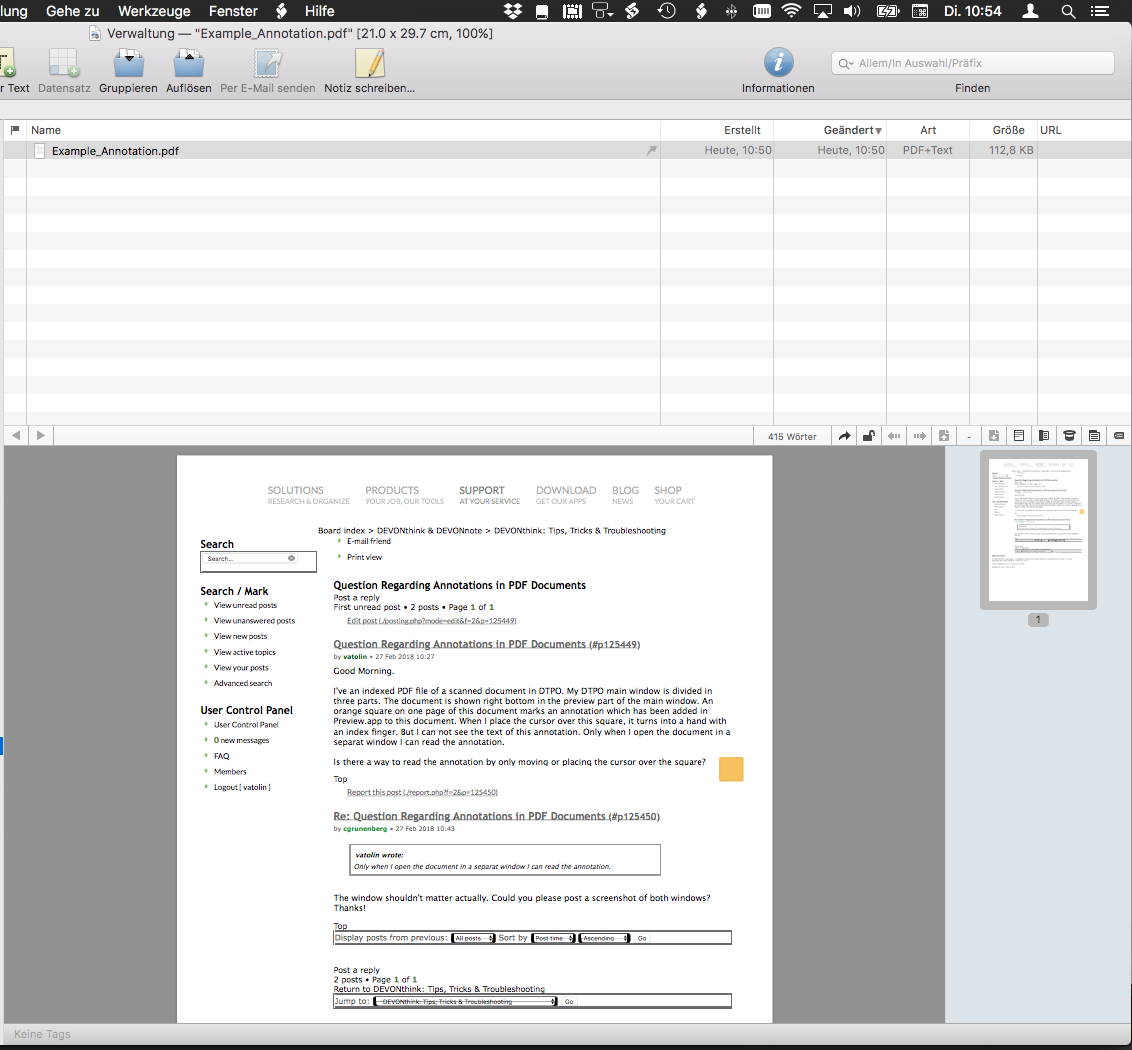Toggle sort direction on the Geändert column

(830, 130)
